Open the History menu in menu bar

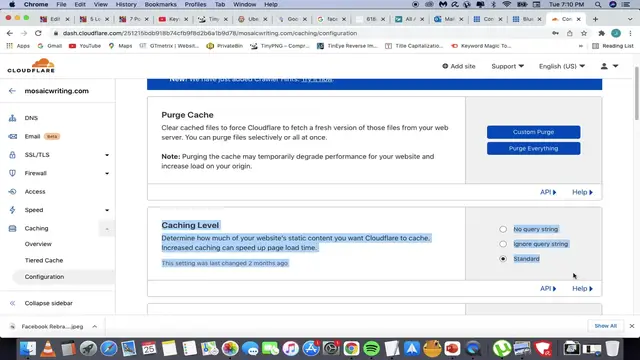coord(126,4)
